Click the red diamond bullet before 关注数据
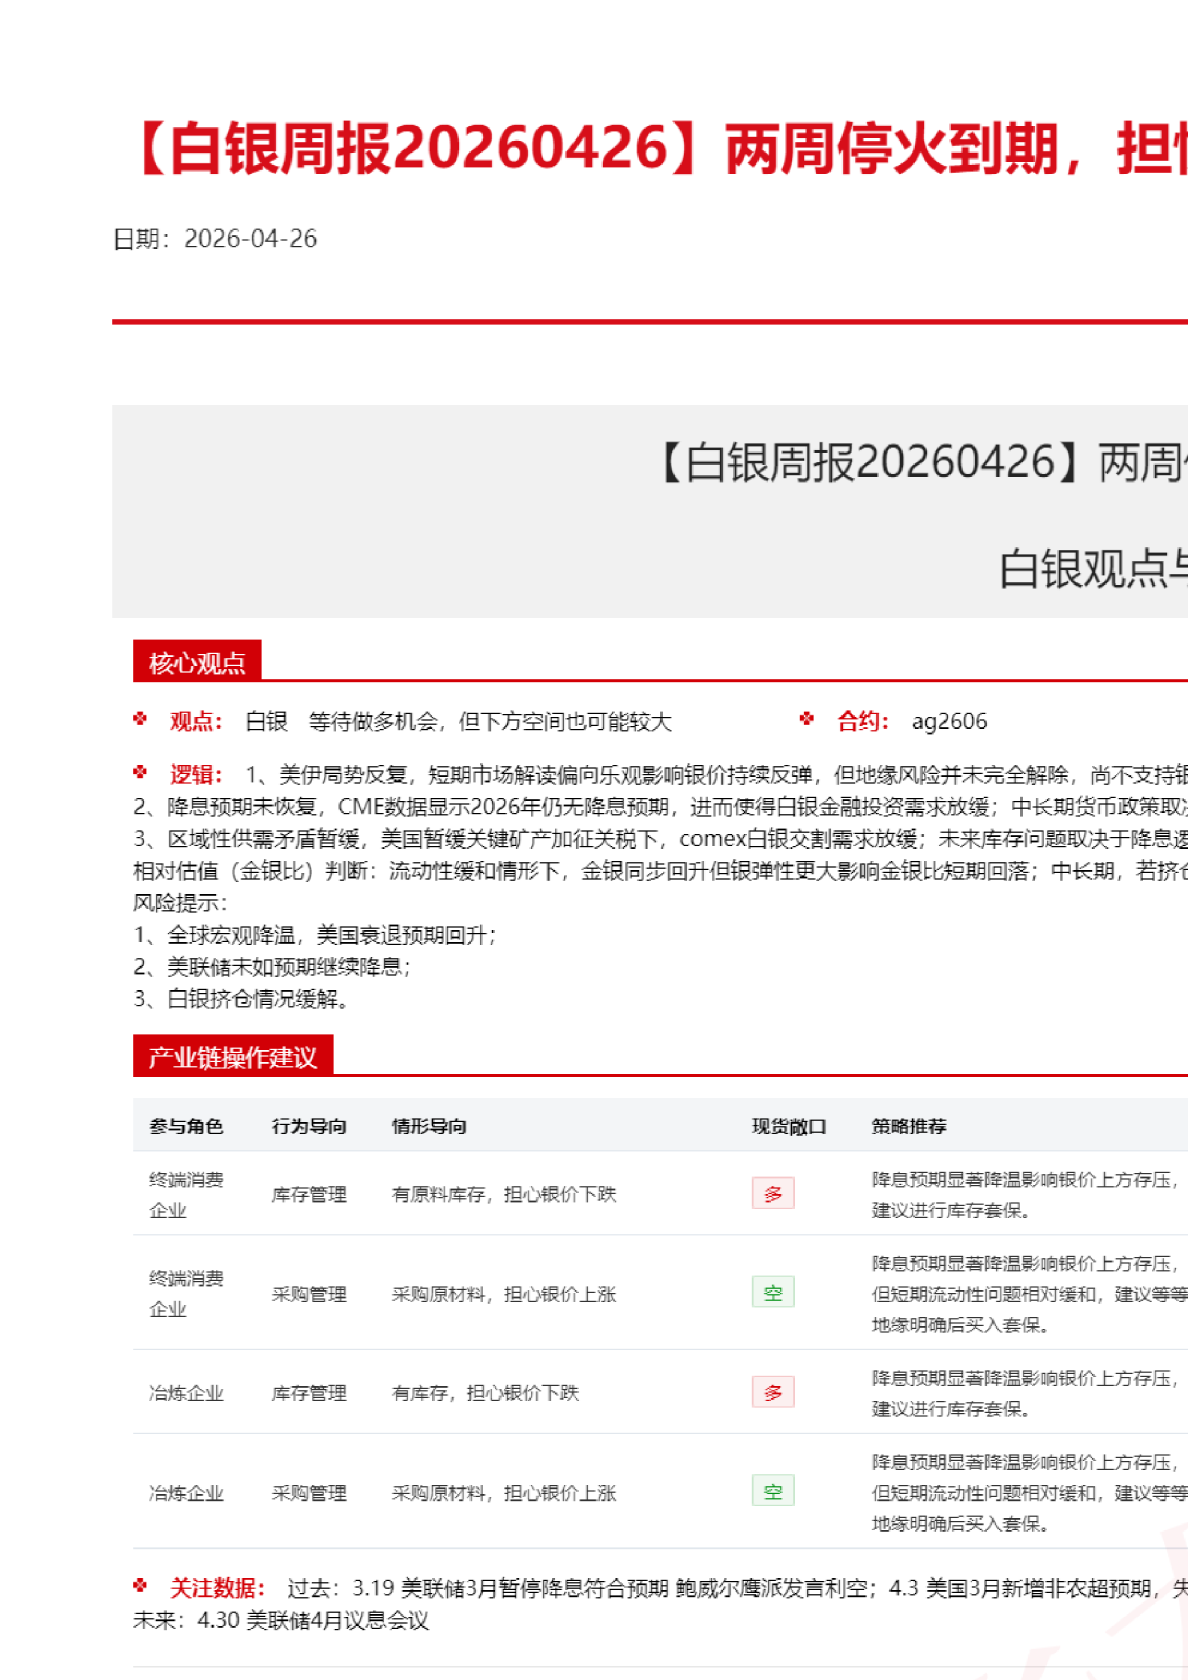 [140, 1586]
